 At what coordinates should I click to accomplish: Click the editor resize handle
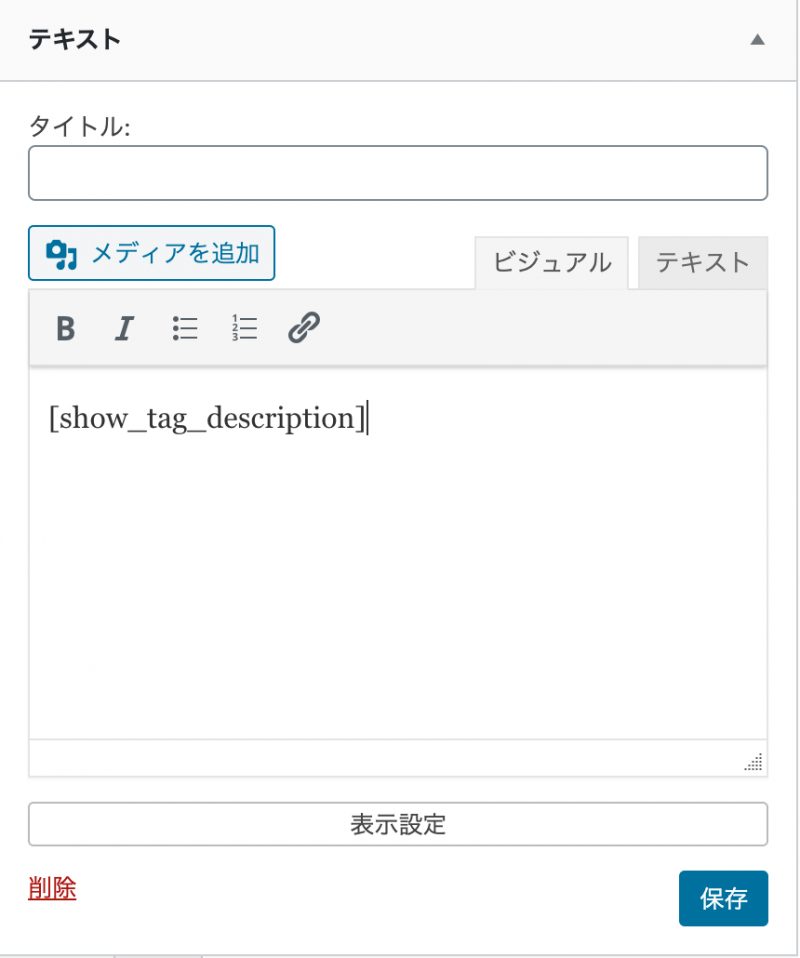click(x=754, y=763)
